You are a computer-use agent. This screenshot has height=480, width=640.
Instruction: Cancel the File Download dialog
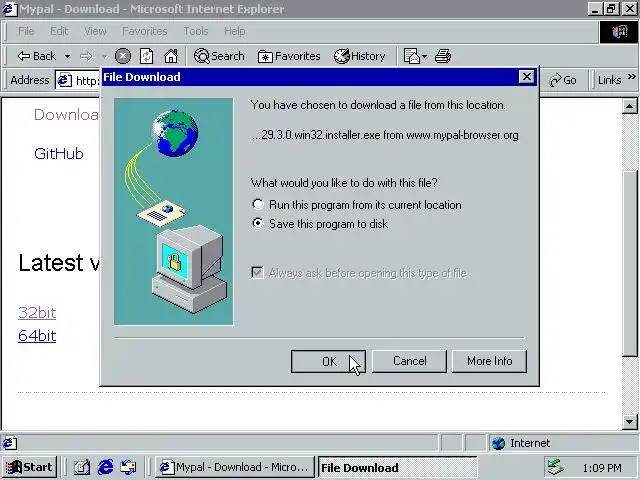409,361
